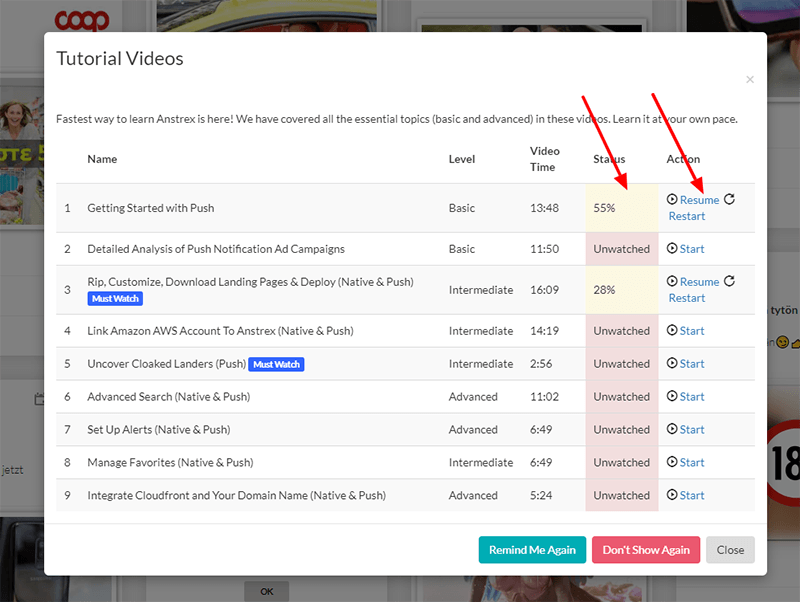
Task: Click the play icon for Link Amazon AWS Account video
Action: point(672,330)
